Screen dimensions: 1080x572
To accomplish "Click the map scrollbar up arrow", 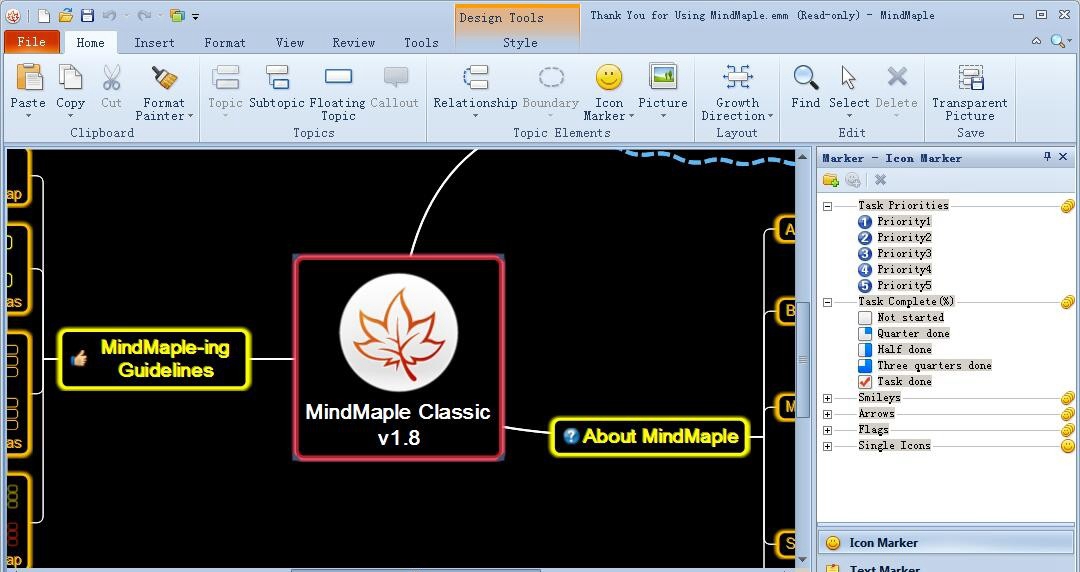I will tap(802, 157).
